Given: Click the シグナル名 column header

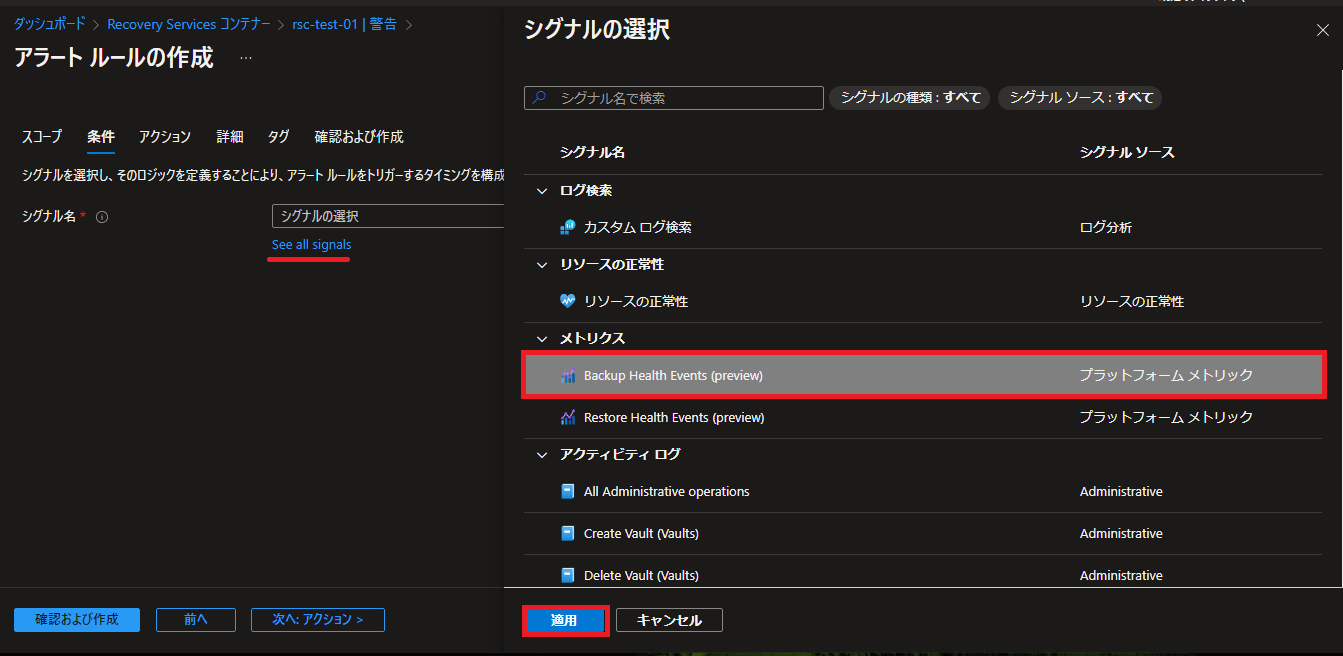Looking at the screenshot, I should [593, 152].
